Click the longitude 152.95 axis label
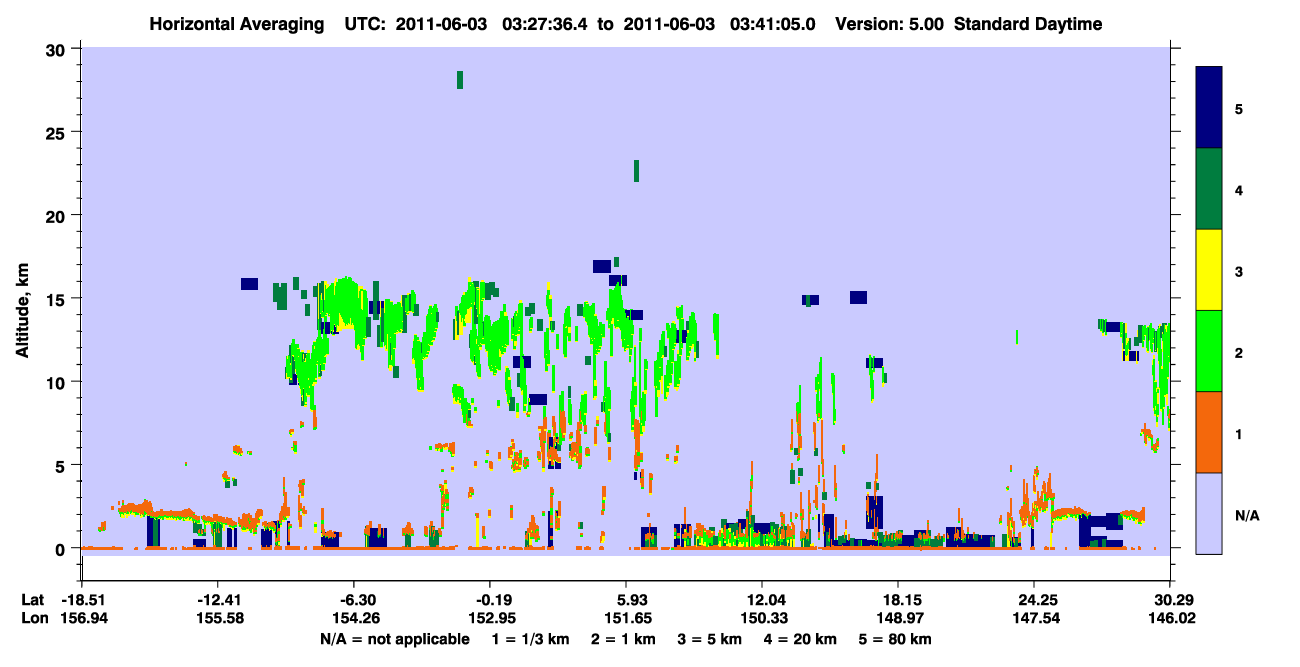This screenshot has height=667, width=1300. 490,618
